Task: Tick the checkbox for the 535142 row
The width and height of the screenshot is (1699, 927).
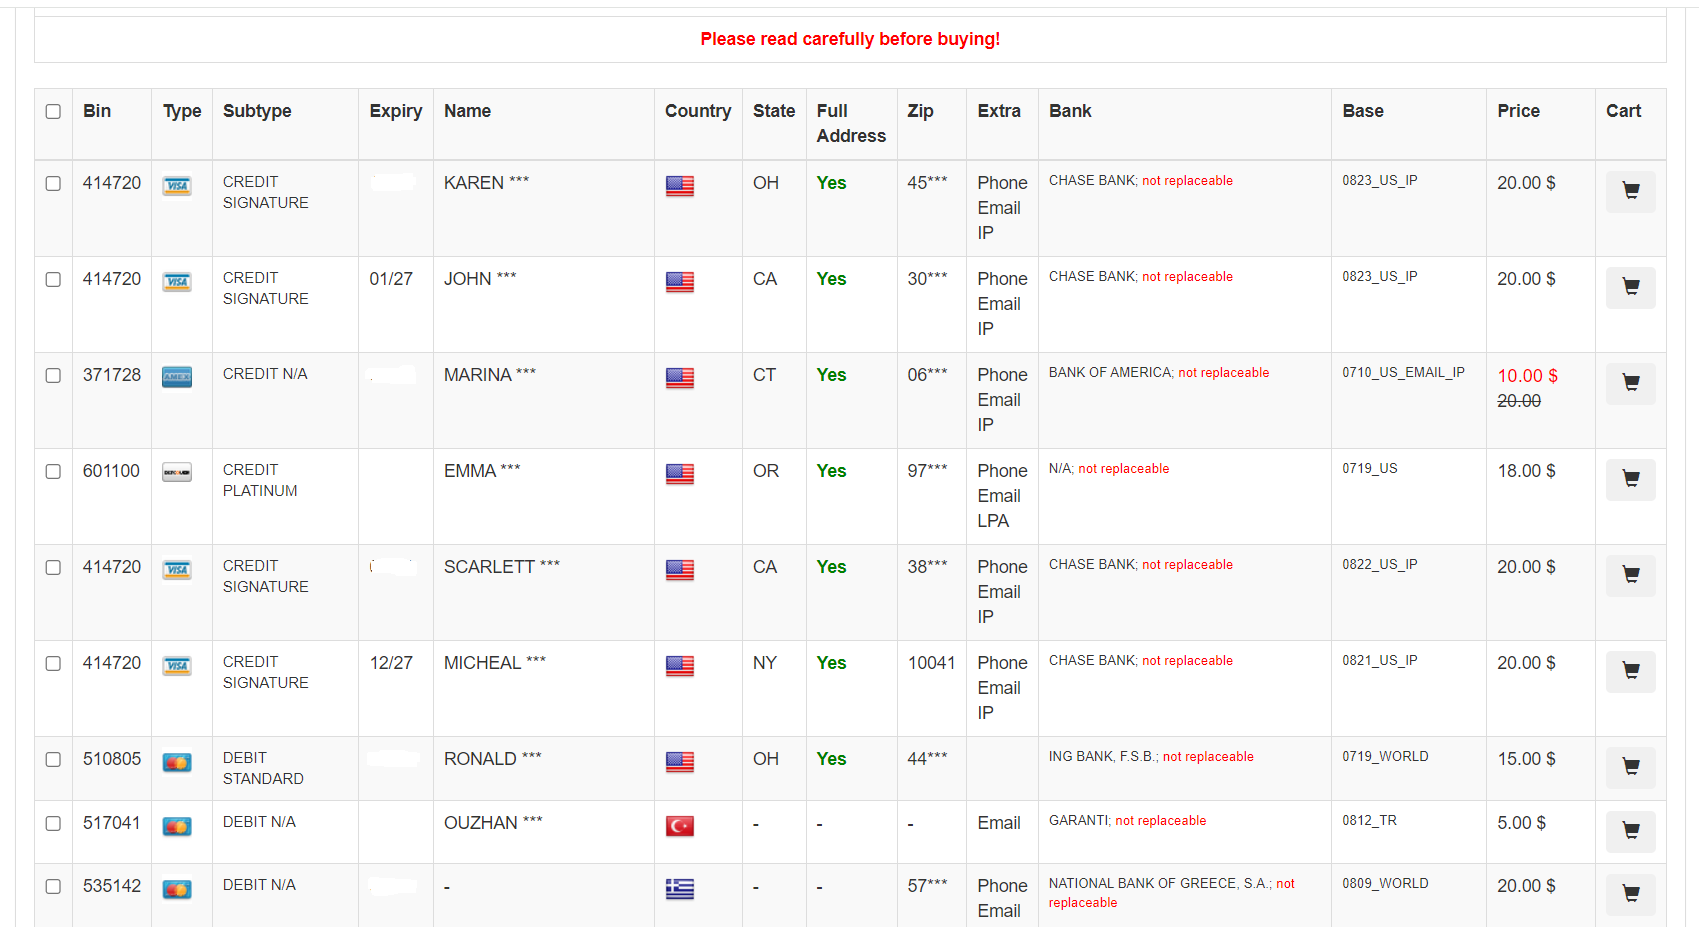Action: coord(53,887)
